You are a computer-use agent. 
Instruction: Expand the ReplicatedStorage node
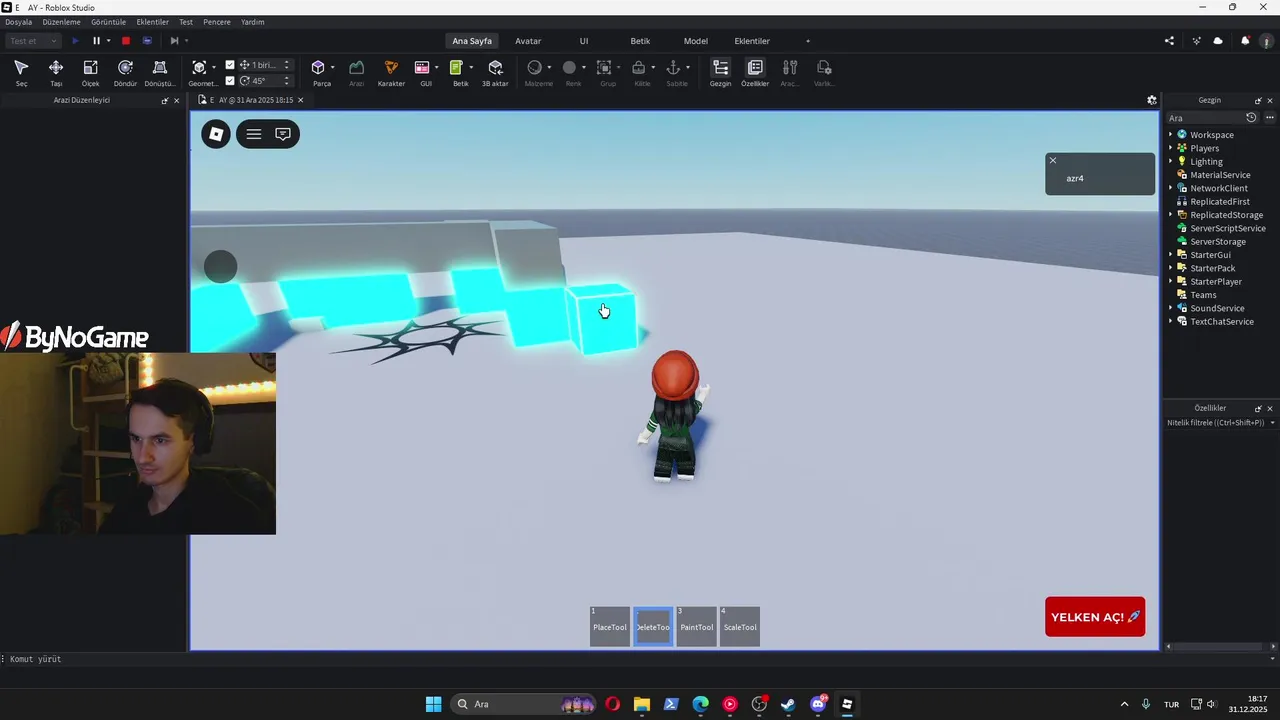pos(1170,215)
